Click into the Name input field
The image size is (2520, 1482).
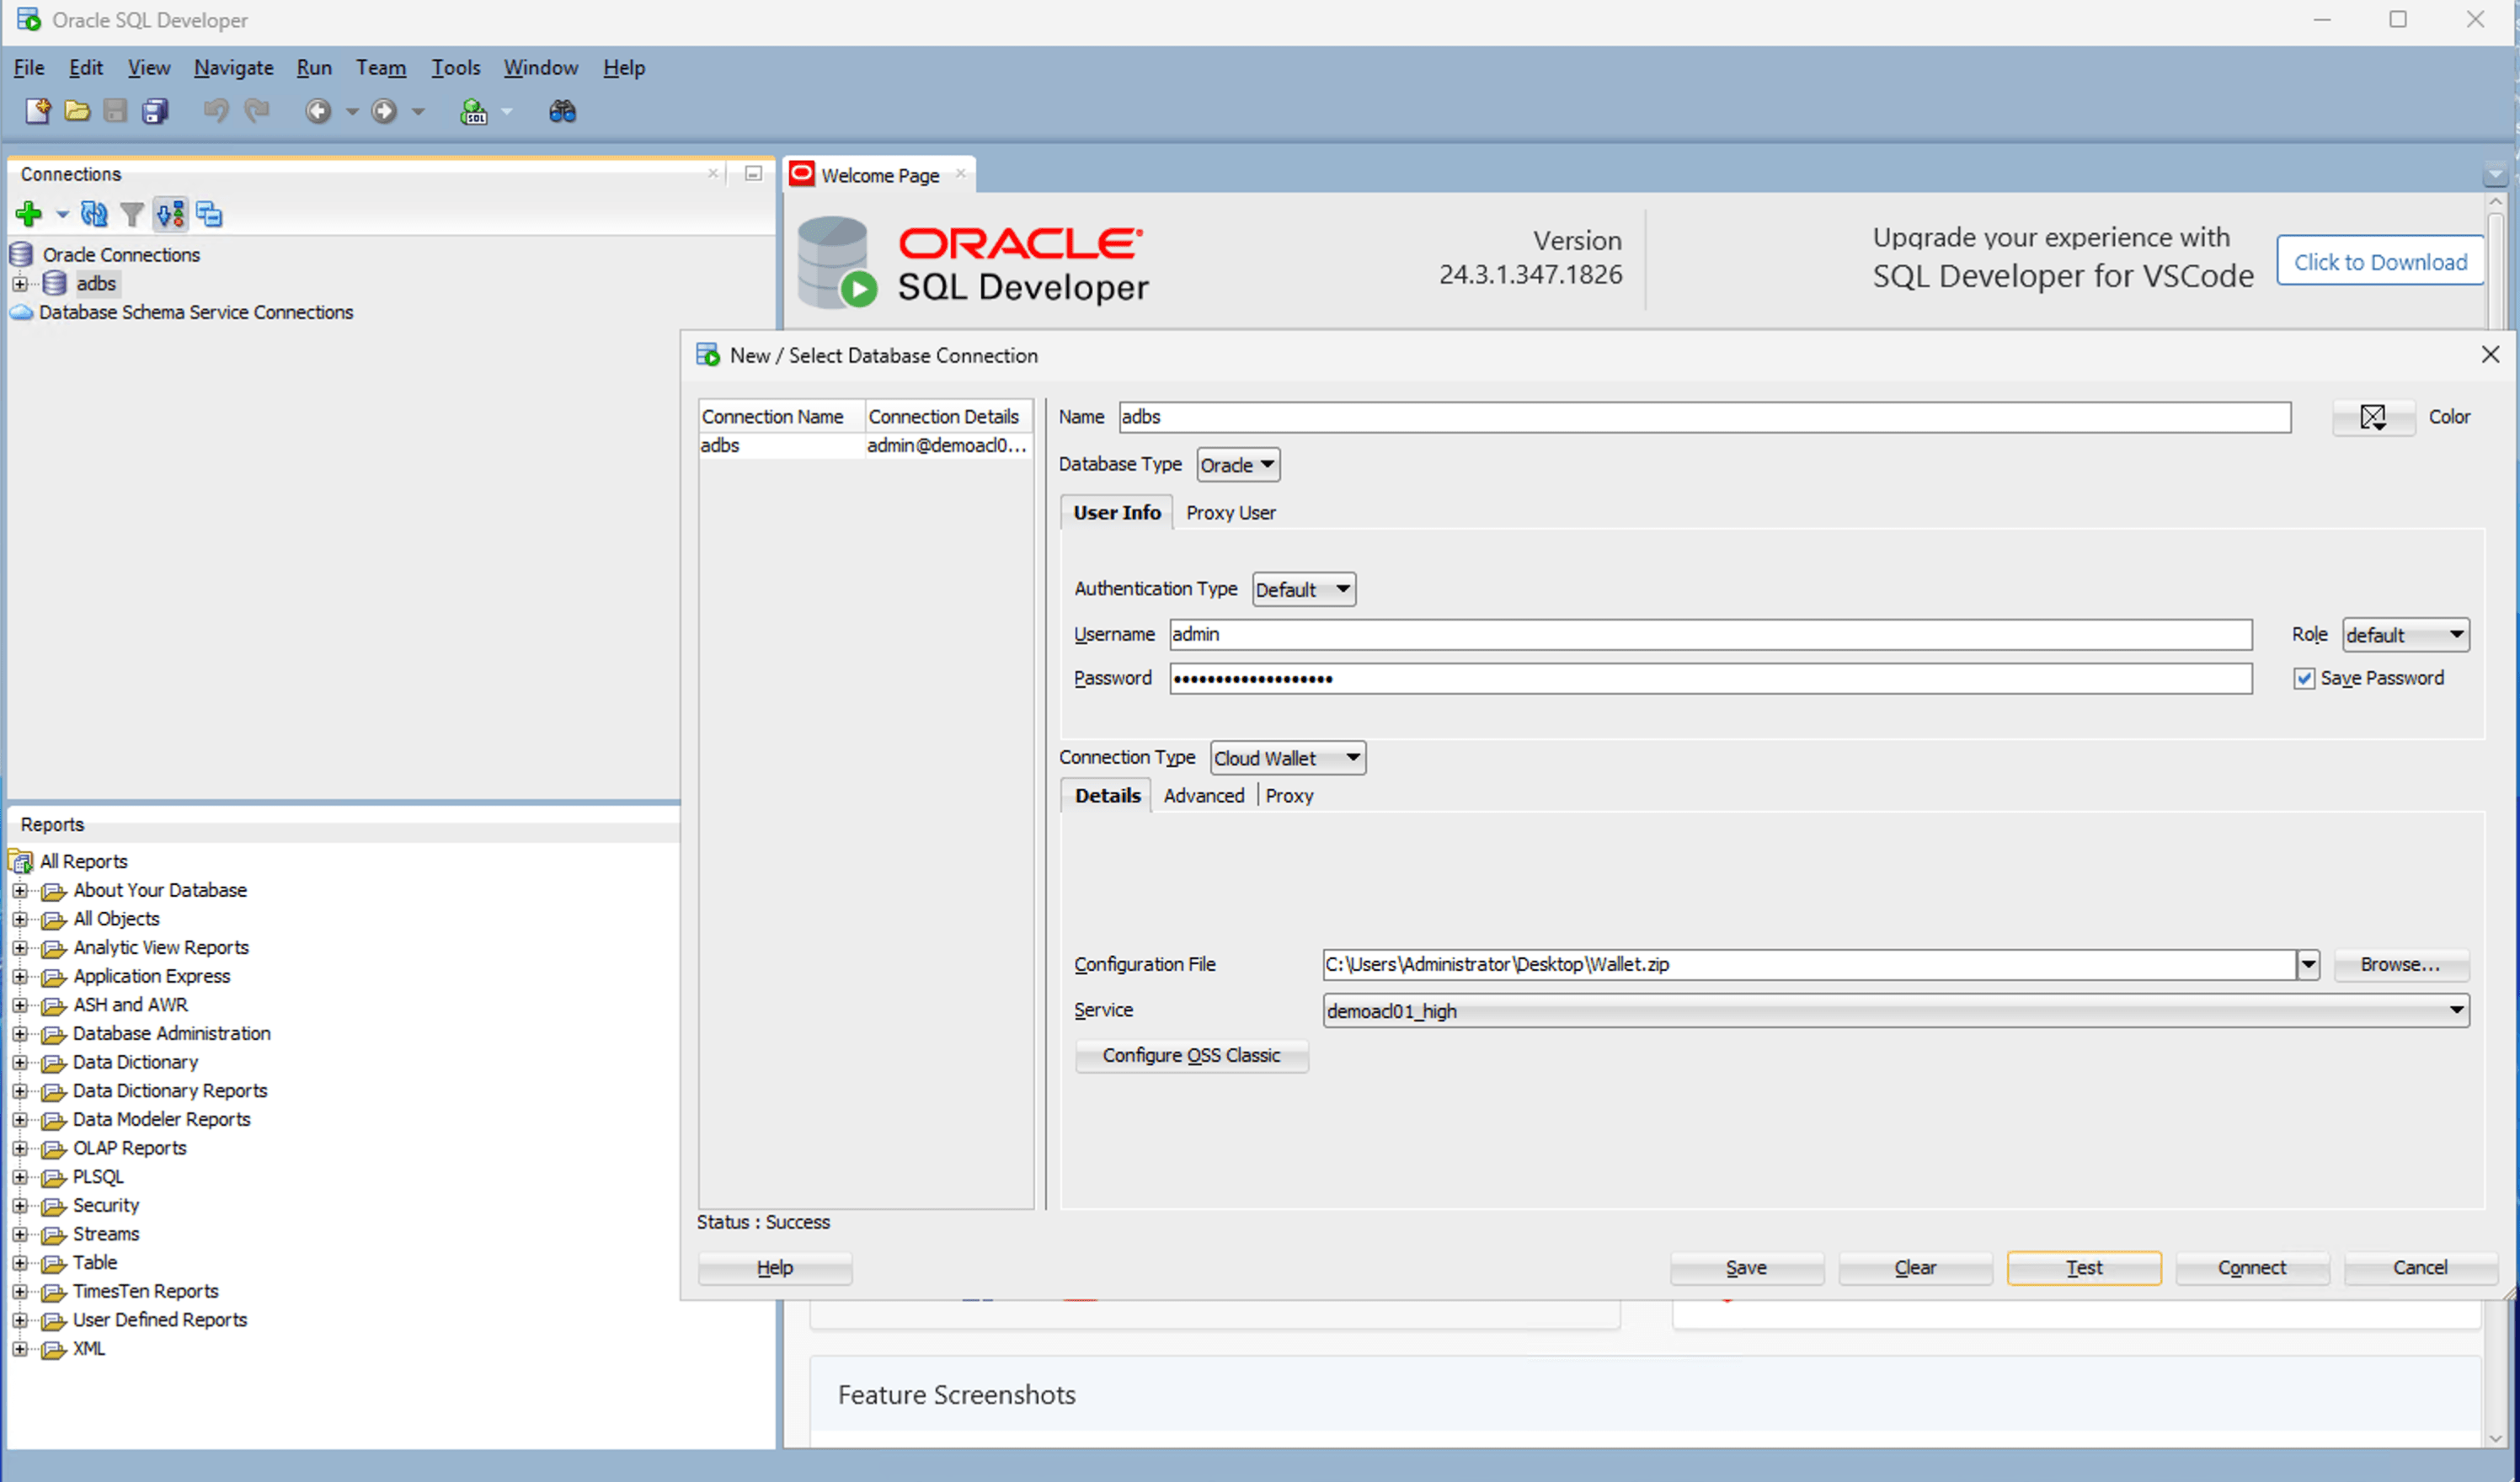(1704, 417)
